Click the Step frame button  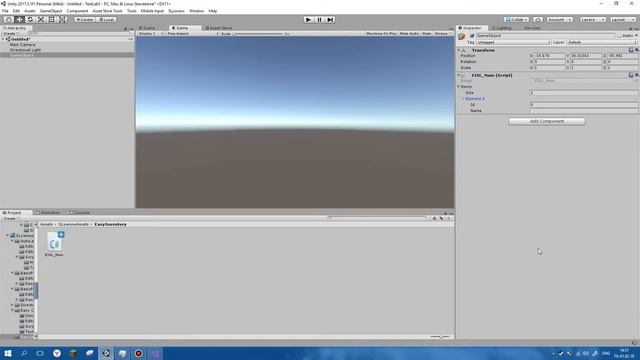tap(330, 20)
